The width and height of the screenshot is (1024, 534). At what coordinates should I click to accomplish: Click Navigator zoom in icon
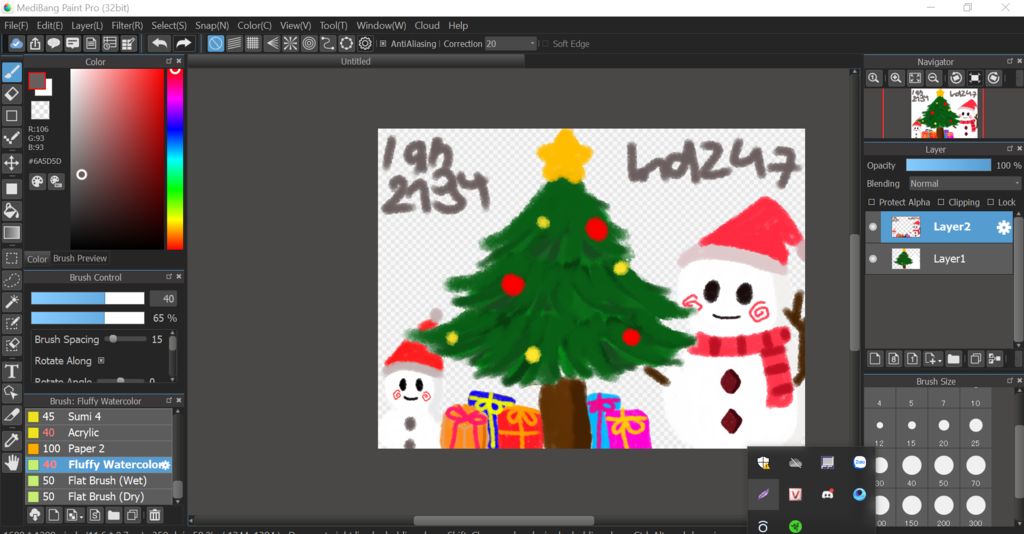pyautogui.click(x=896, y=78)
